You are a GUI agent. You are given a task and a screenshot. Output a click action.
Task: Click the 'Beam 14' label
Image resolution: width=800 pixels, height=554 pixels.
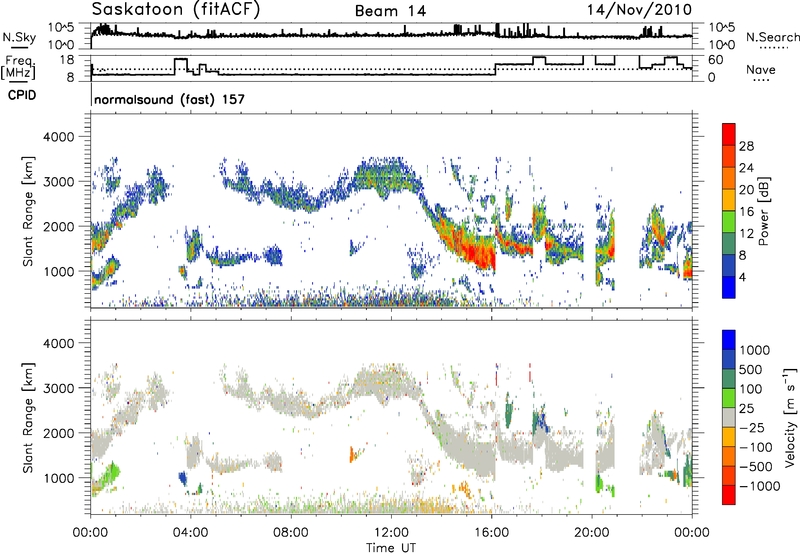click(390, 11)
